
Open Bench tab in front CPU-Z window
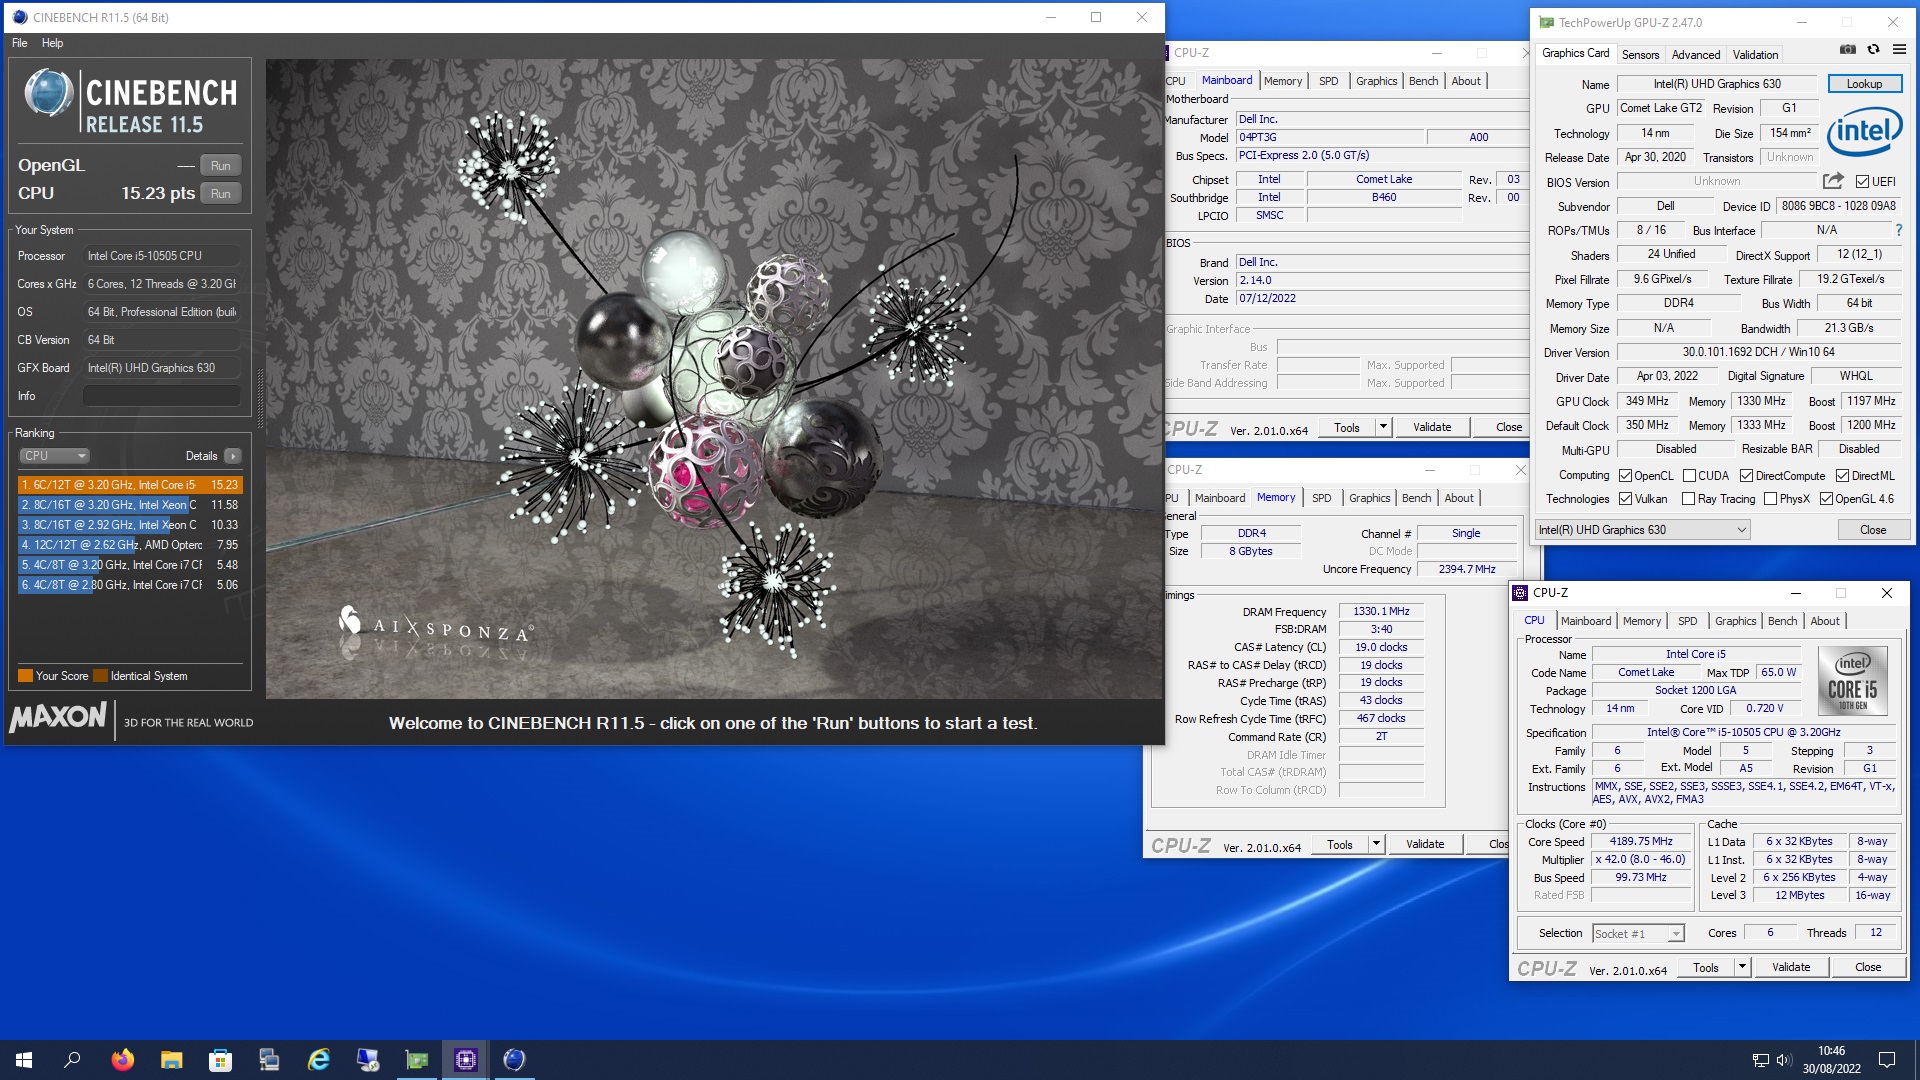click(1782, 621)
